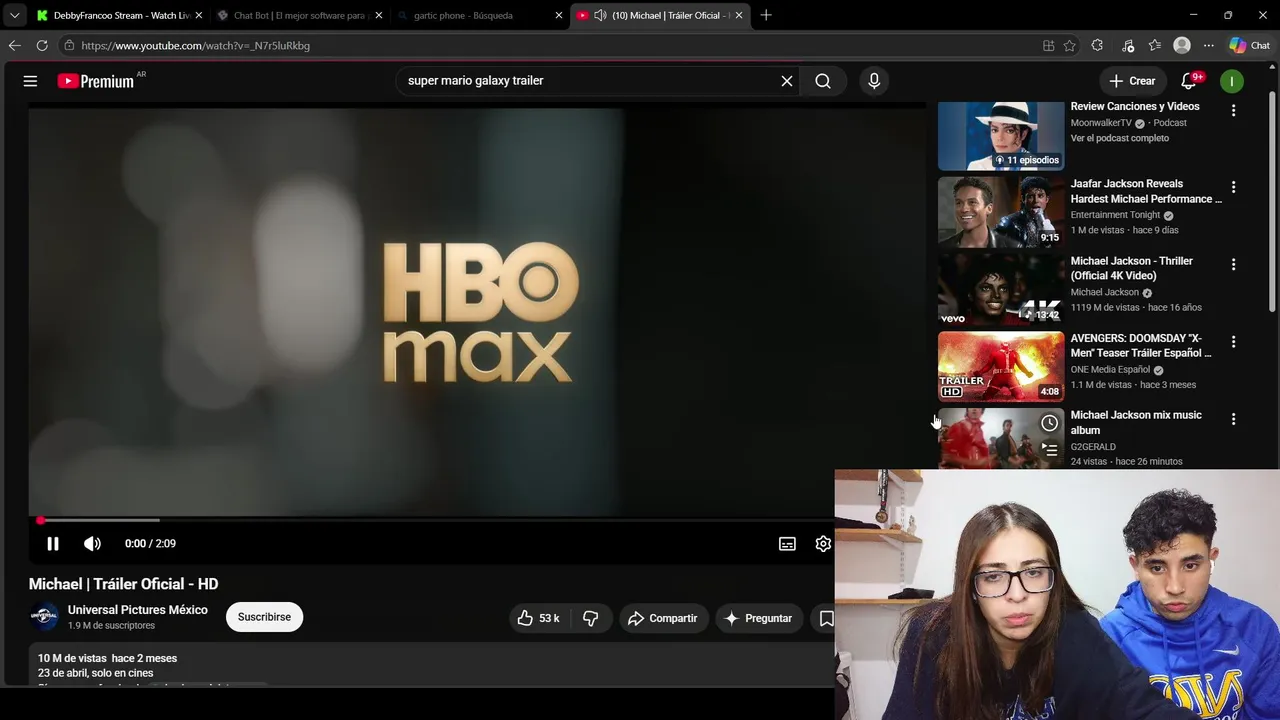Go back in browser history
The width and height of the screenshot is (1280, 720).
click(14, 45)
